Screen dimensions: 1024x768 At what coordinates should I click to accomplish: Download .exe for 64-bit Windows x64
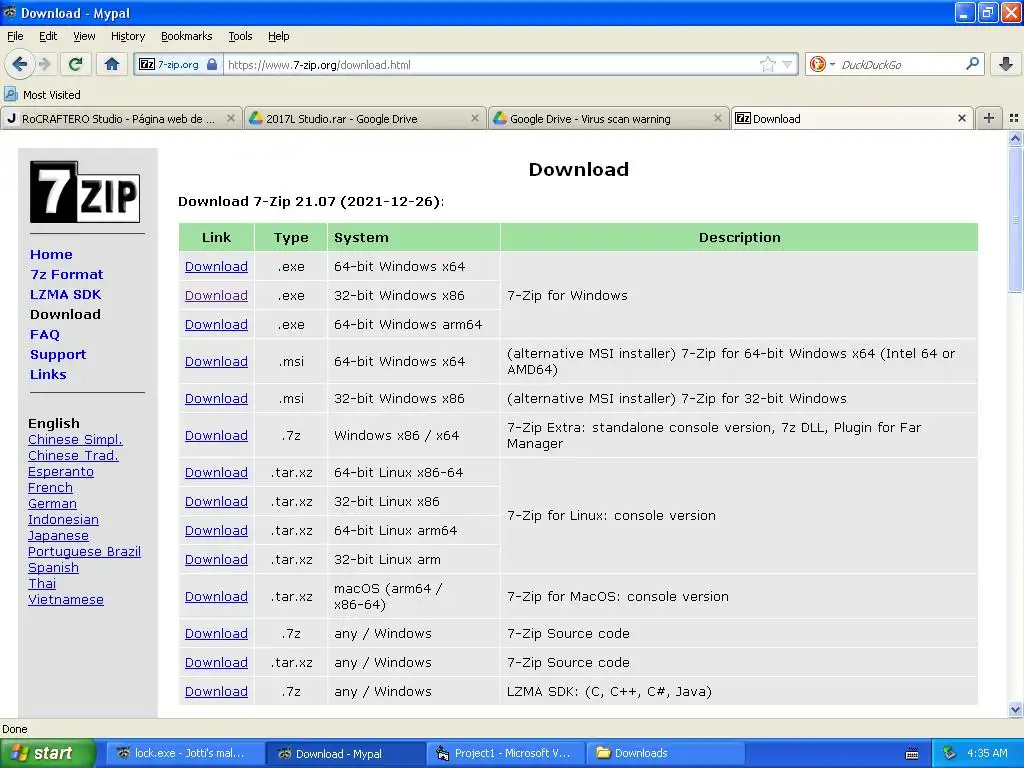click(216, 266)
